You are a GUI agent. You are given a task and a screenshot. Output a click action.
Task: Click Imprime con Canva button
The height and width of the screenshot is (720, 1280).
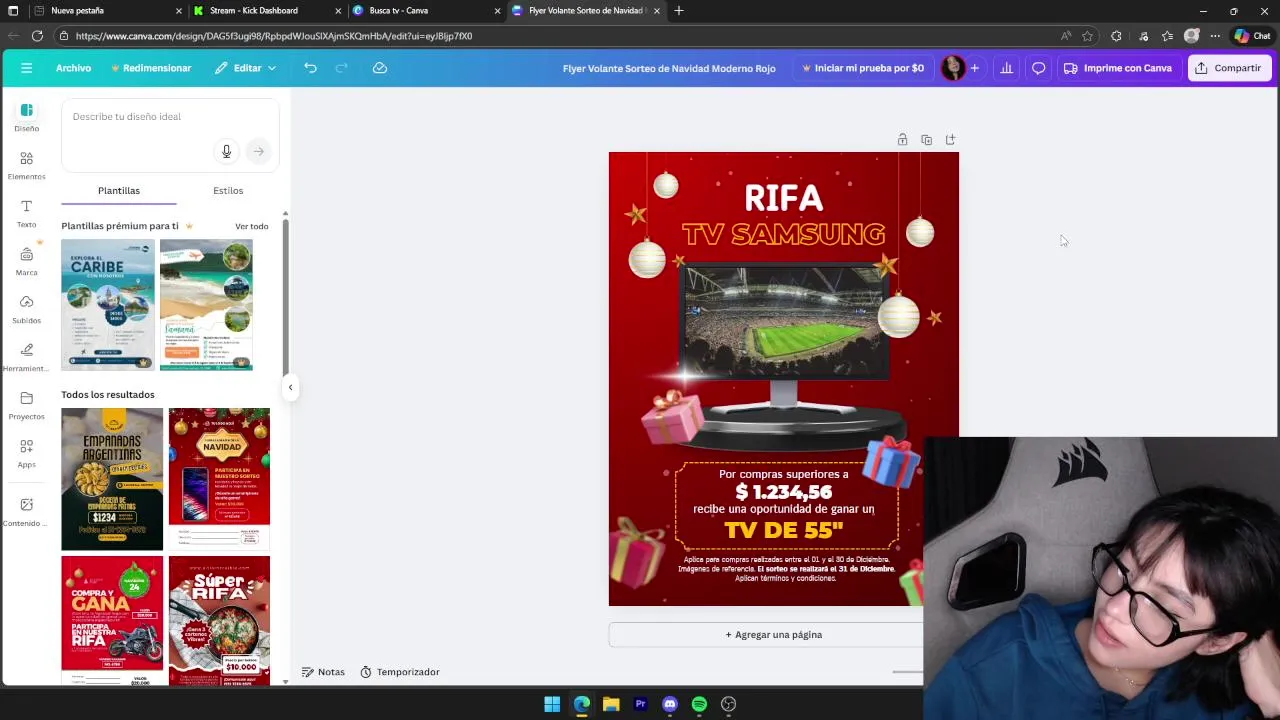tap(1117, 68)
